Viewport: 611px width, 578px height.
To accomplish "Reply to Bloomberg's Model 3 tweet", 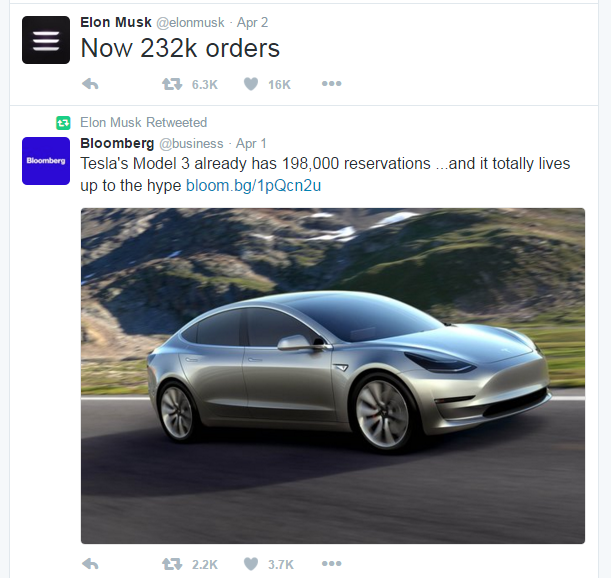I will point(90,564).
